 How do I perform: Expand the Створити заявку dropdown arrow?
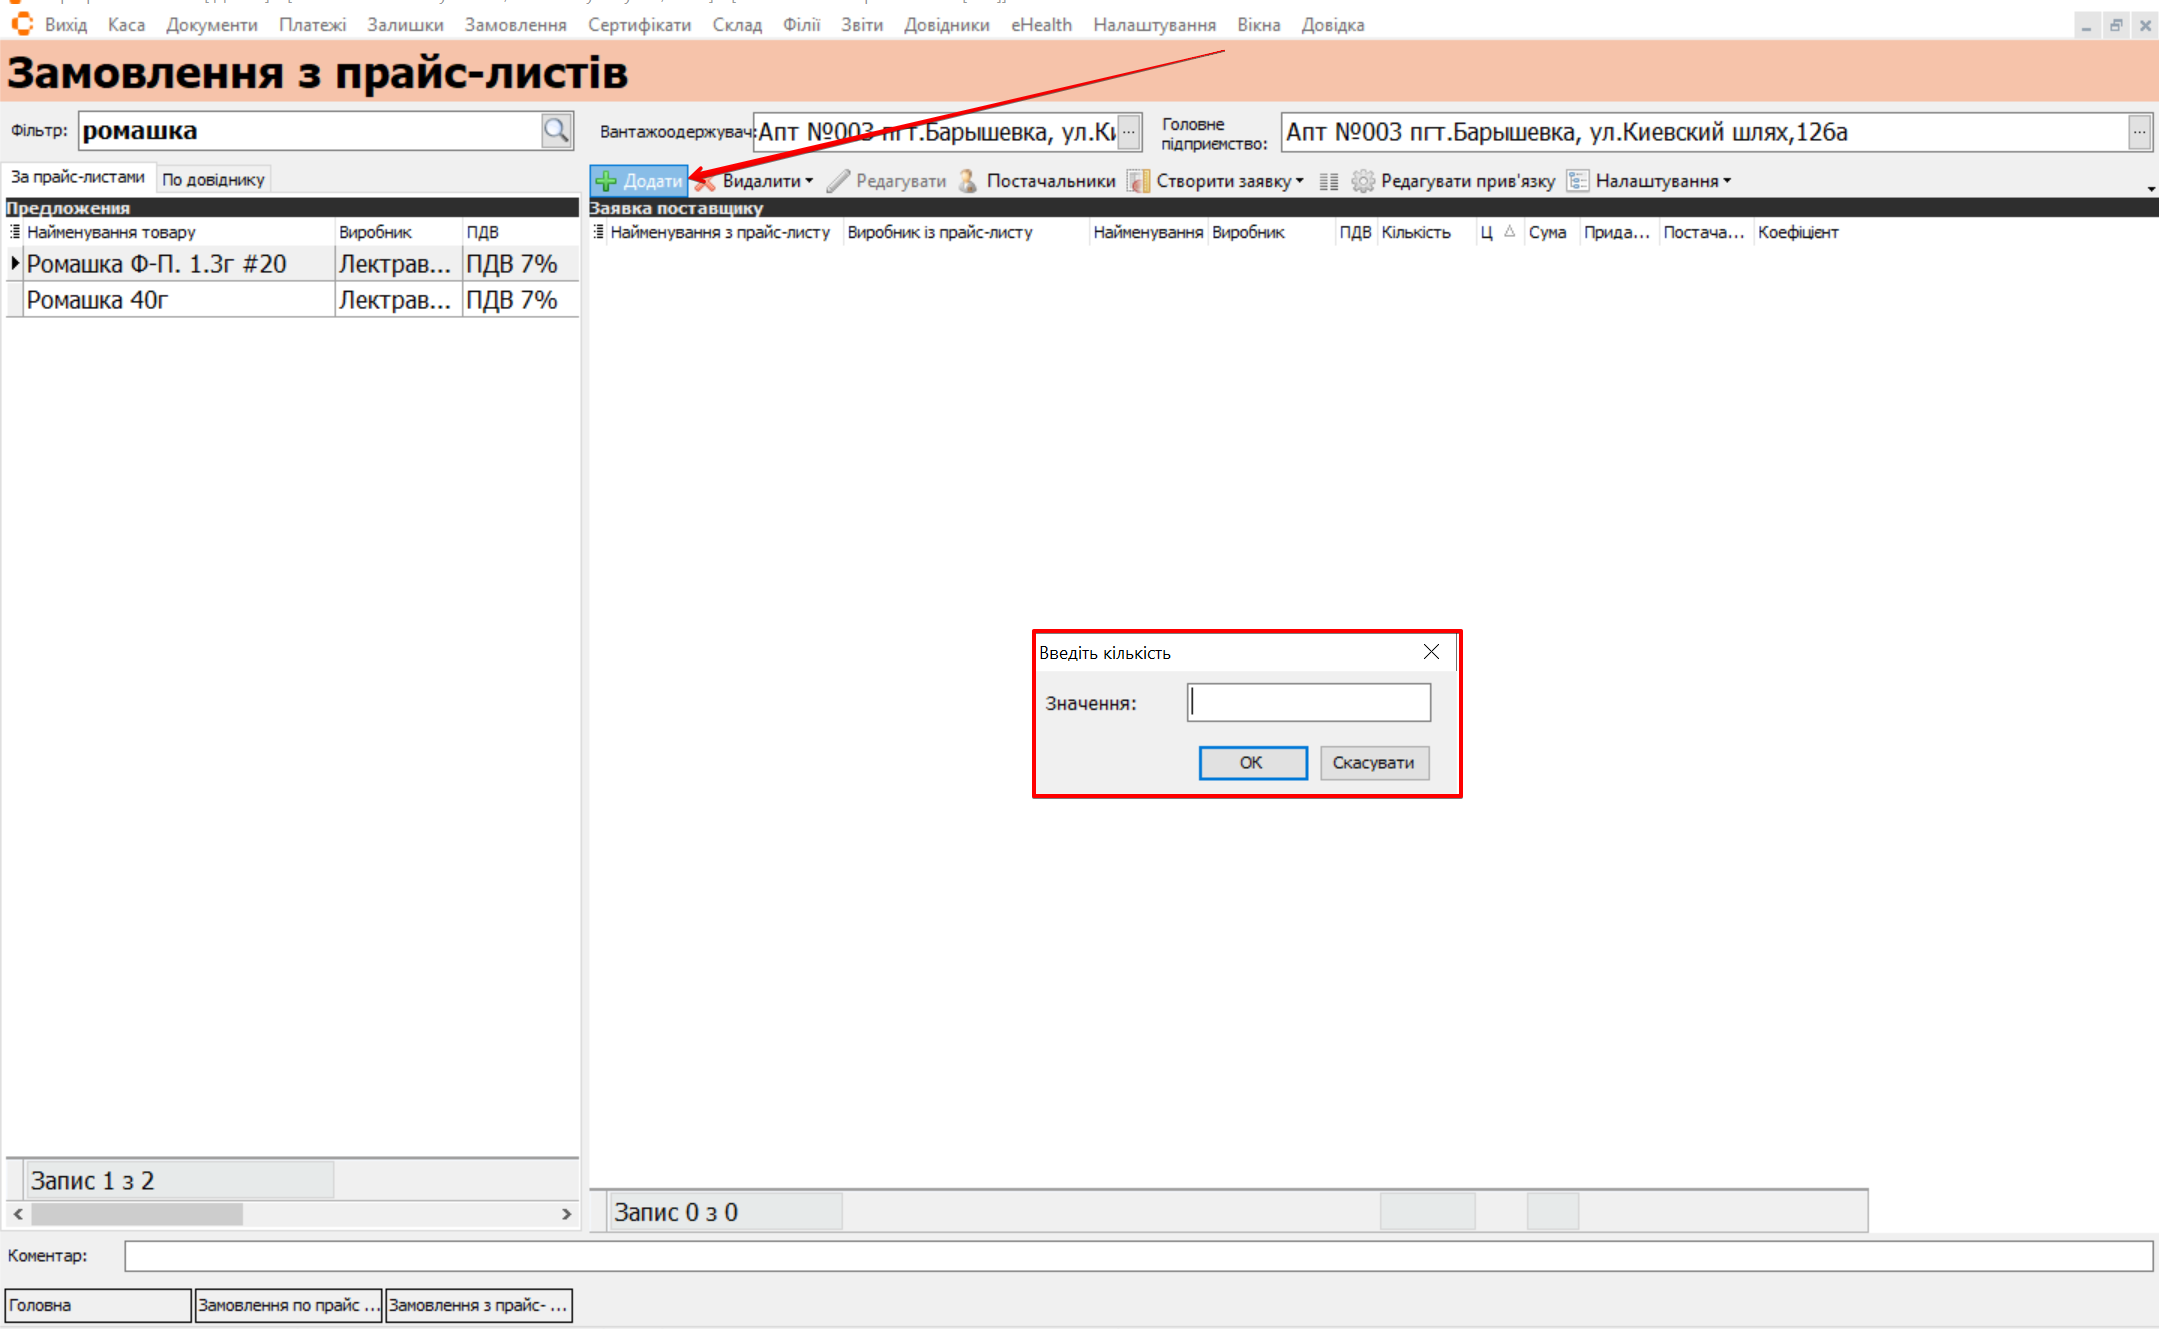tap(1300, 181)
